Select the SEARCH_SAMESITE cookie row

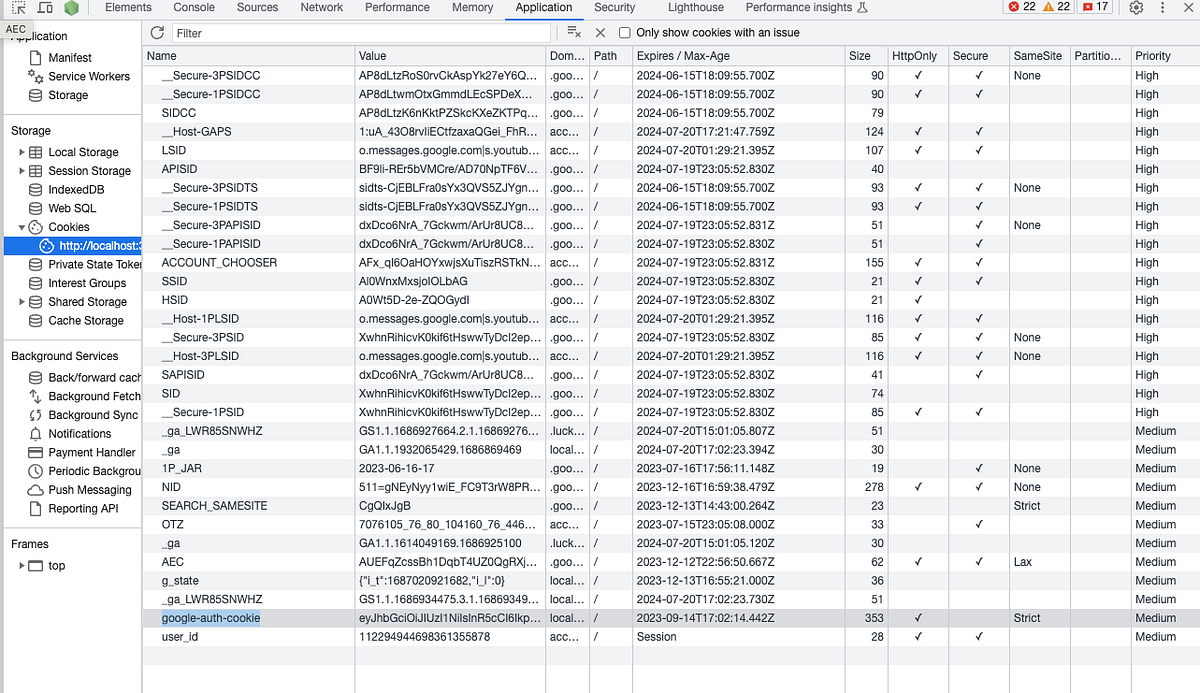(671, 506)
